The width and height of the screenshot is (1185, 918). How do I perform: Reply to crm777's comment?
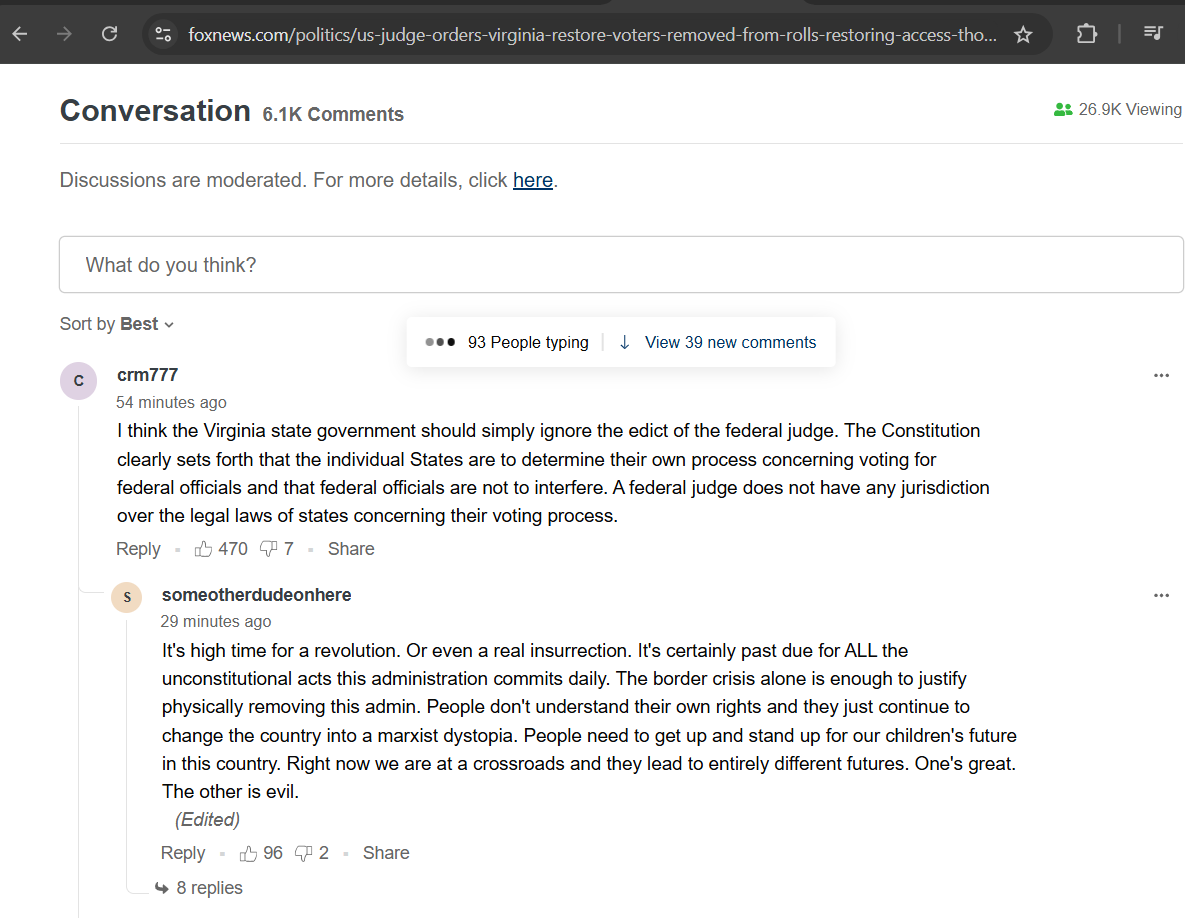(138, 549)
